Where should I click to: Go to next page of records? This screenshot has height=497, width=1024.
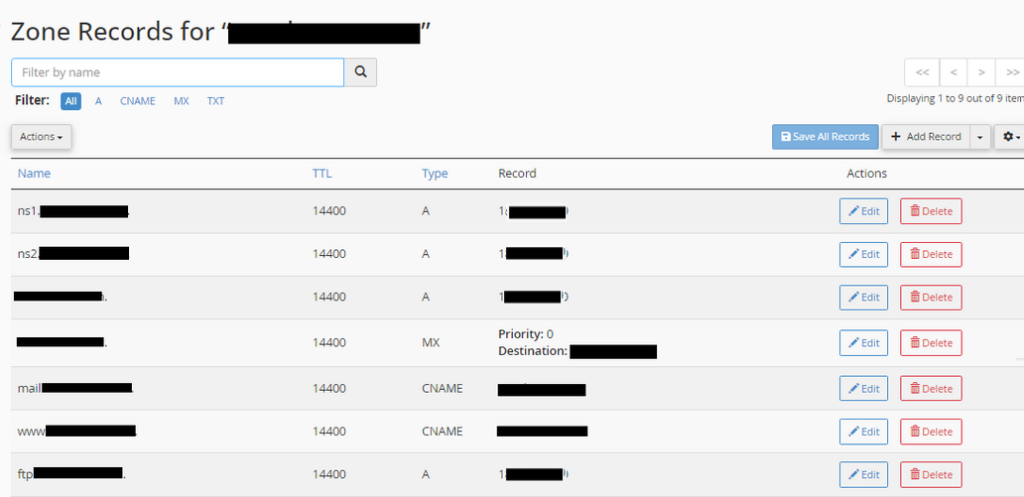click(x=983, y=73)
